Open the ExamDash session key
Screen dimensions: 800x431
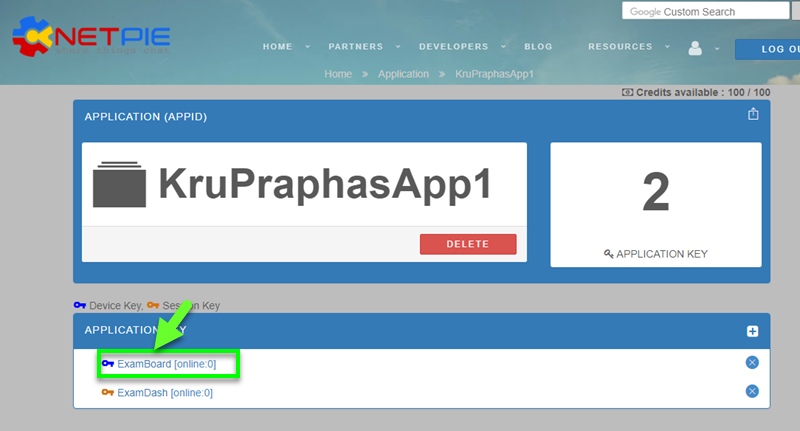pyautogui.click(x=165, y=393)
